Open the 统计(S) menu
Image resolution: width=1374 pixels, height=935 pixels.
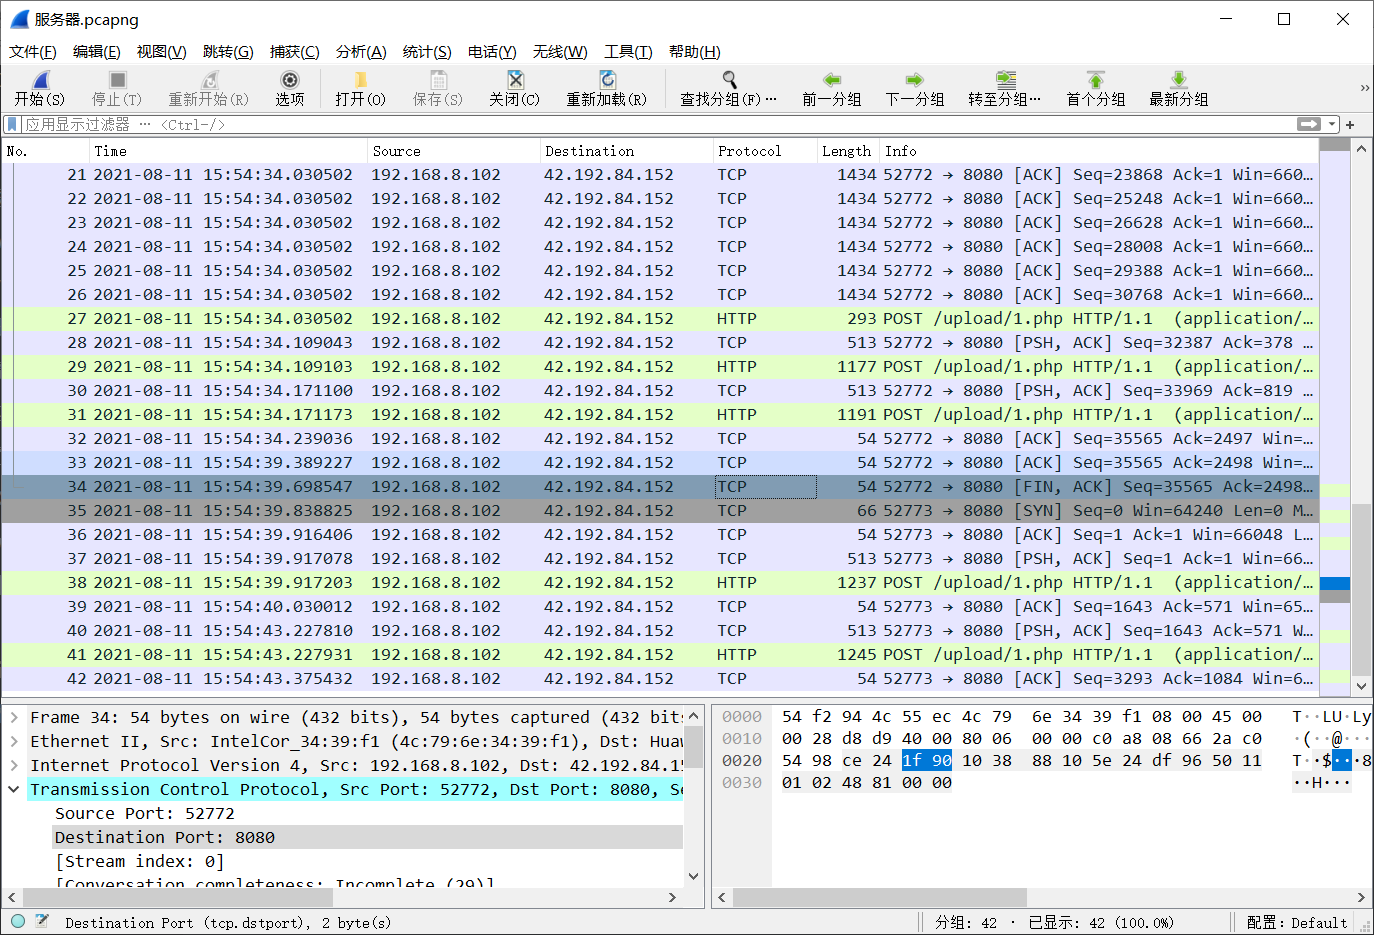point(427,52)
